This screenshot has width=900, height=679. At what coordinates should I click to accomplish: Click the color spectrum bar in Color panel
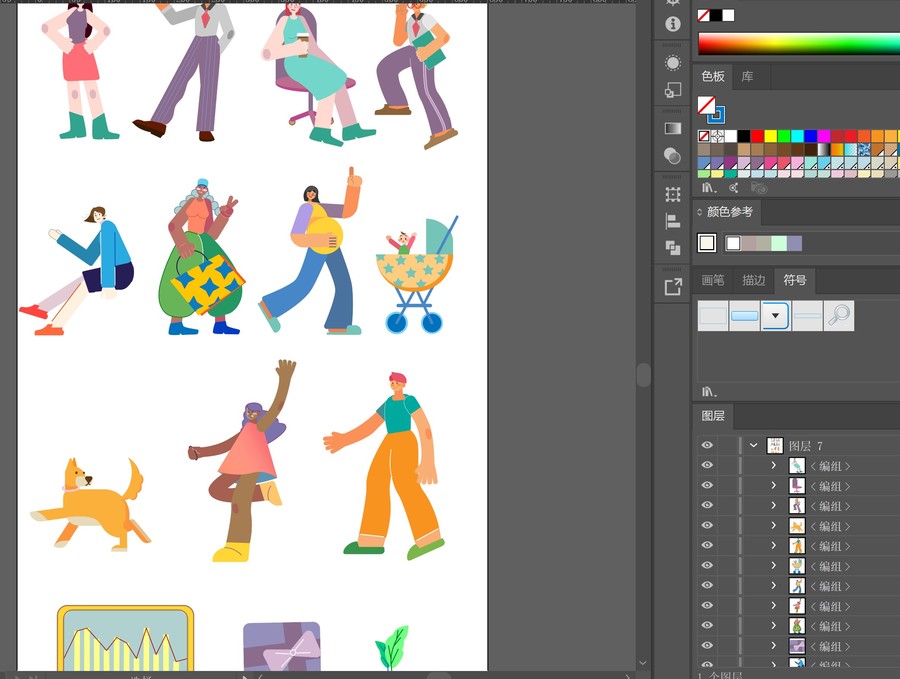coord(799,44)
